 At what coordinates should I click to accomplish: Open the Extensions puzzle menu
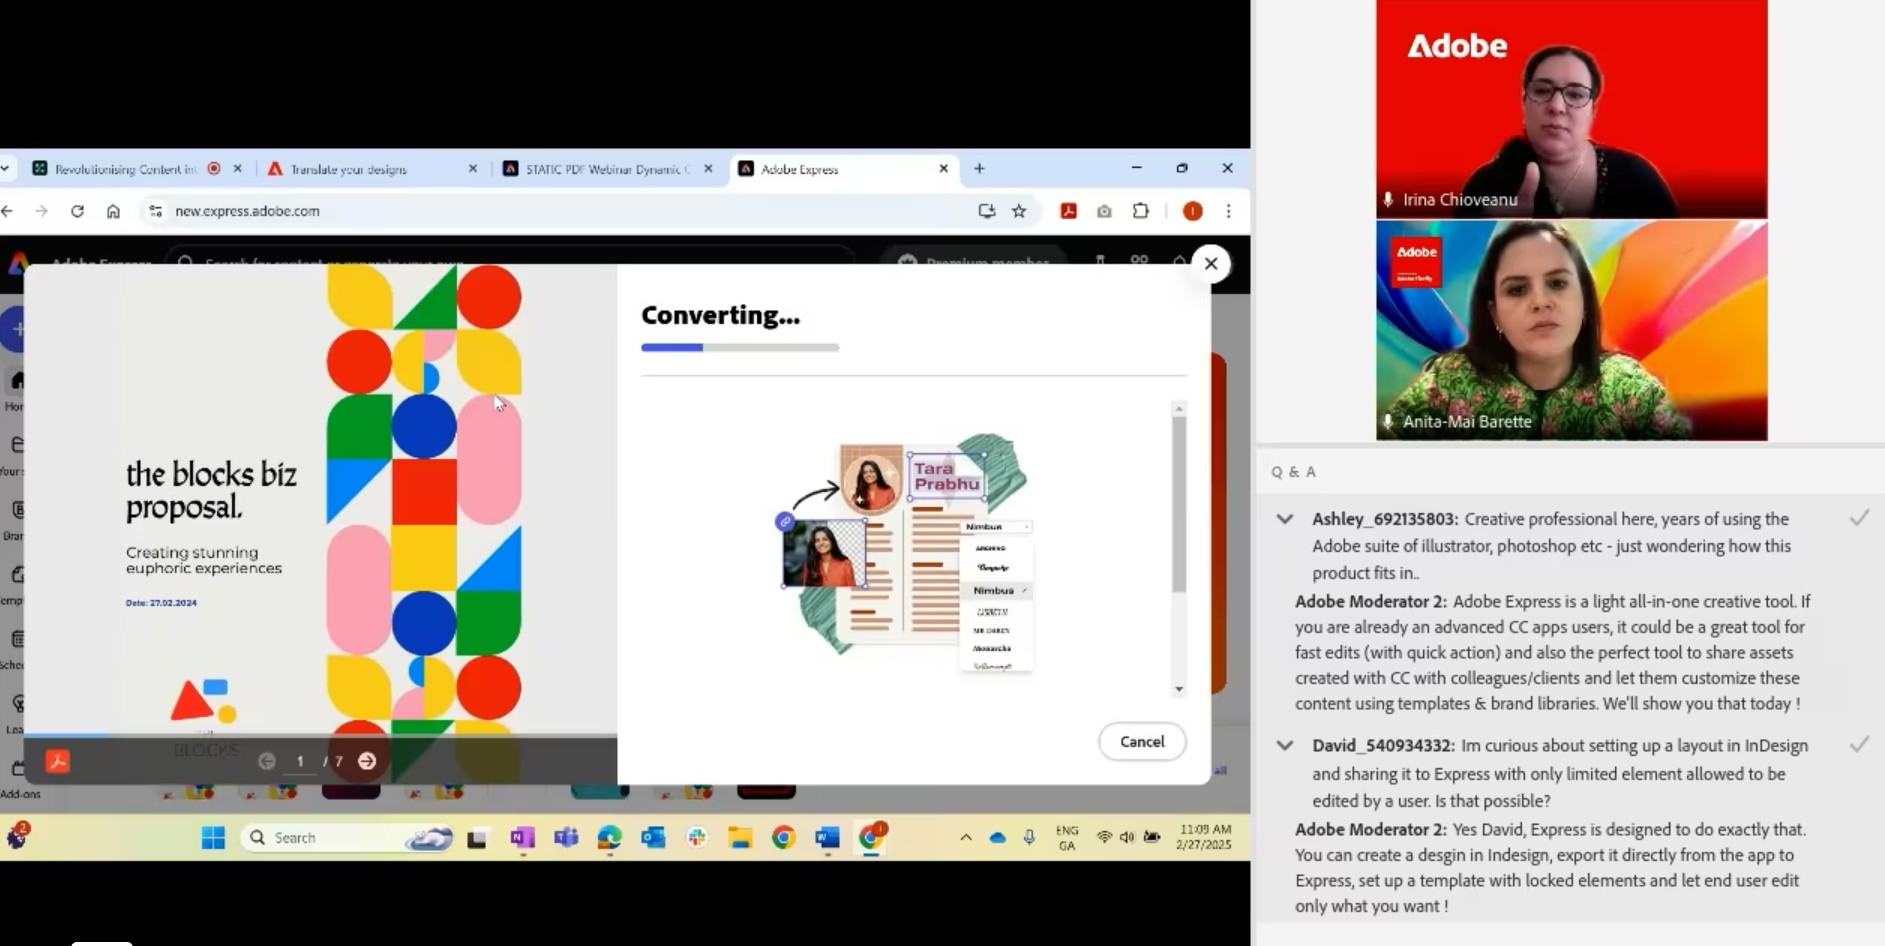[1141, 211]
